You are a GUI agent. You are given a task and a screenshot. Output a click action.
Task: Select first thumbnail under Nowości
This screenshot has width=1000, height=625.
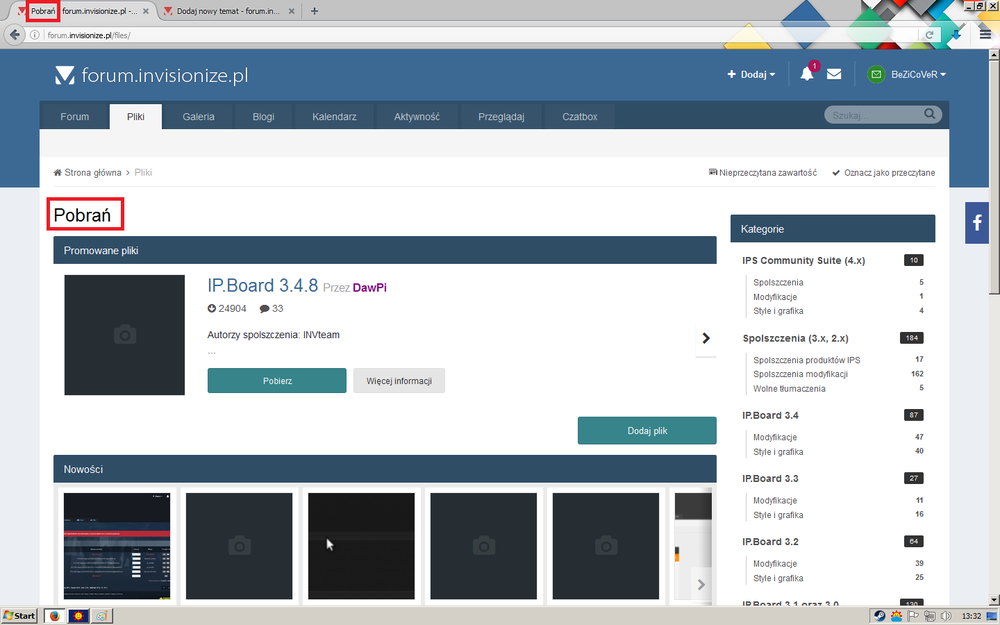coord(116,545)
